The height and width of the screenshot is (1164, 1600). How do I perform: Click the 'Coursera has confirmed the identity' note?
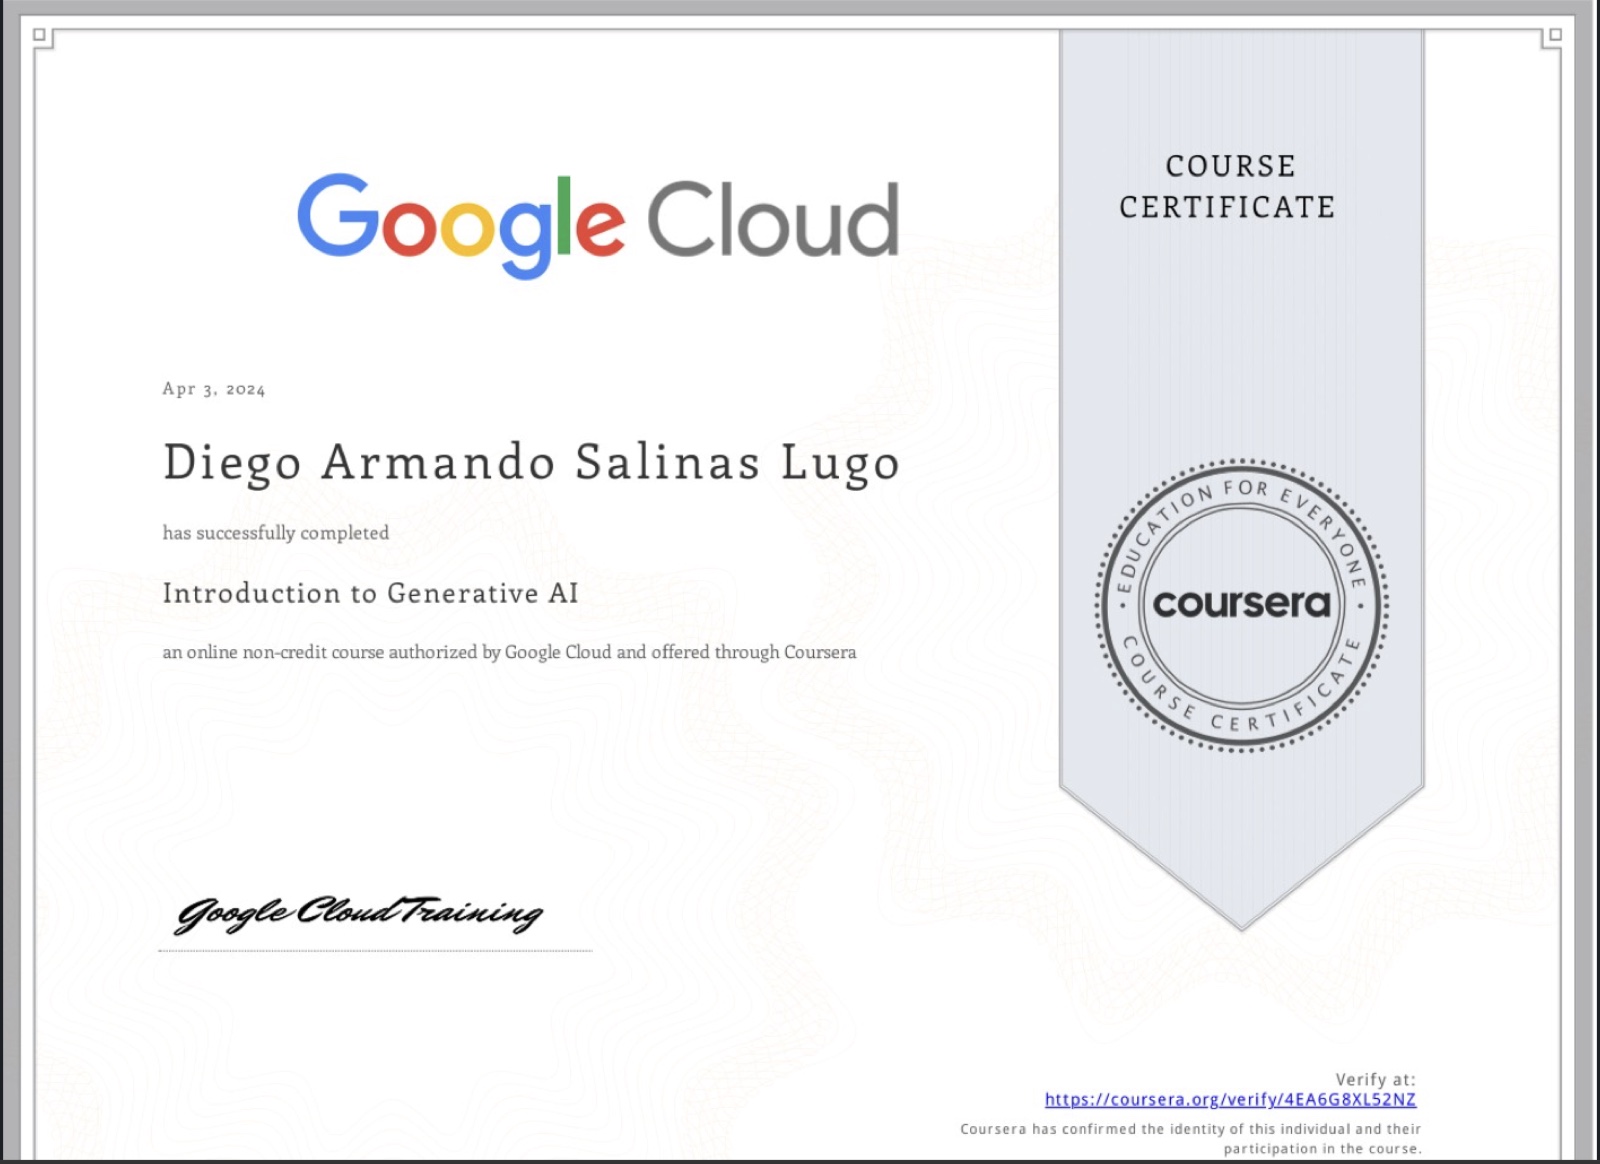tap(1190, 1138)
